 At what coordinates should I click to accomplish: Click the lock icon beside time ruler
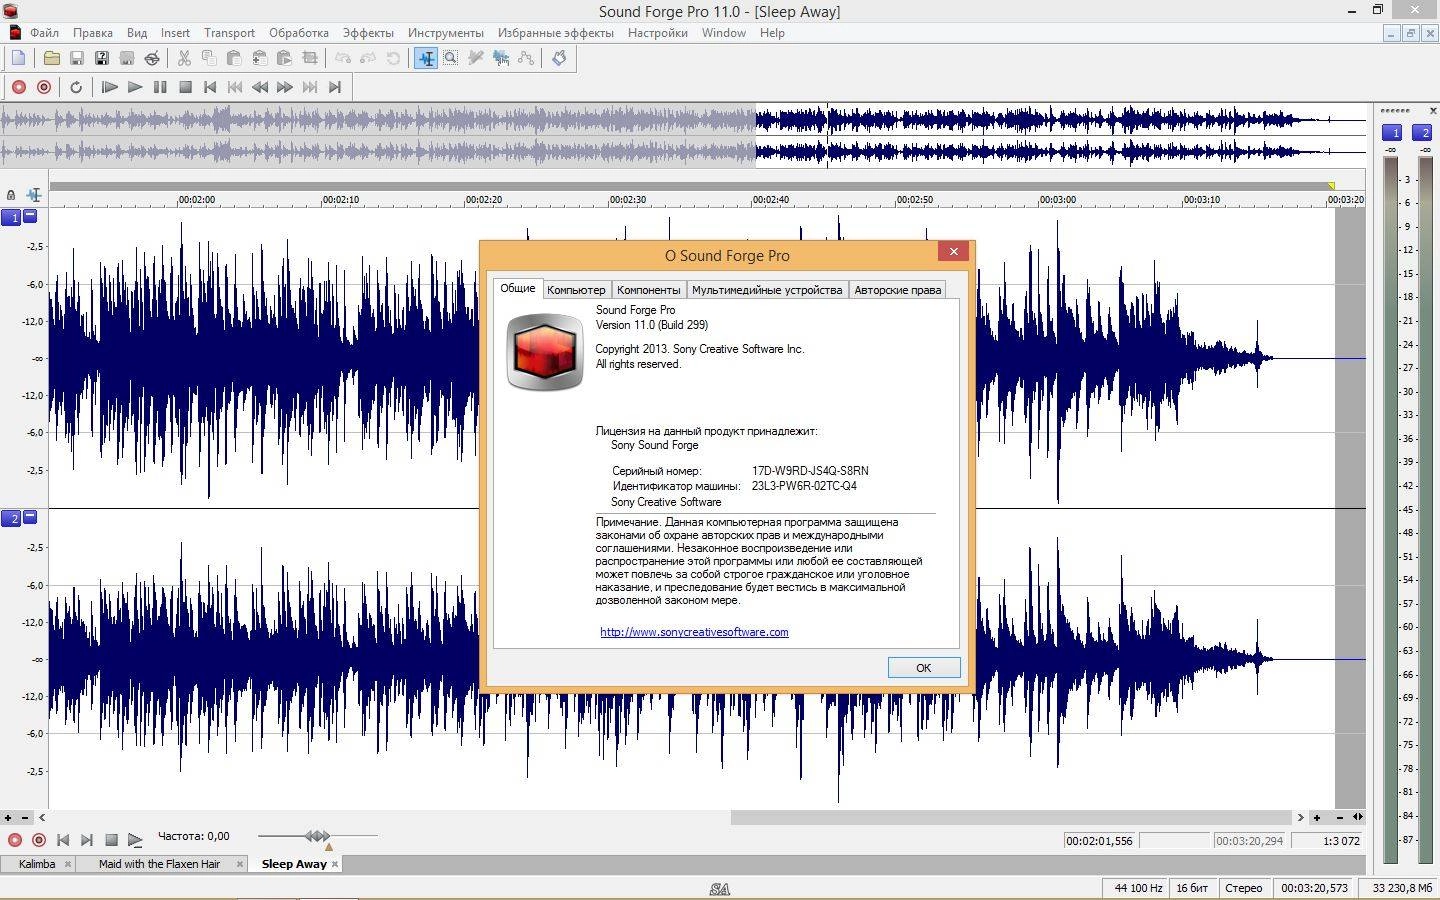[11, 195]
